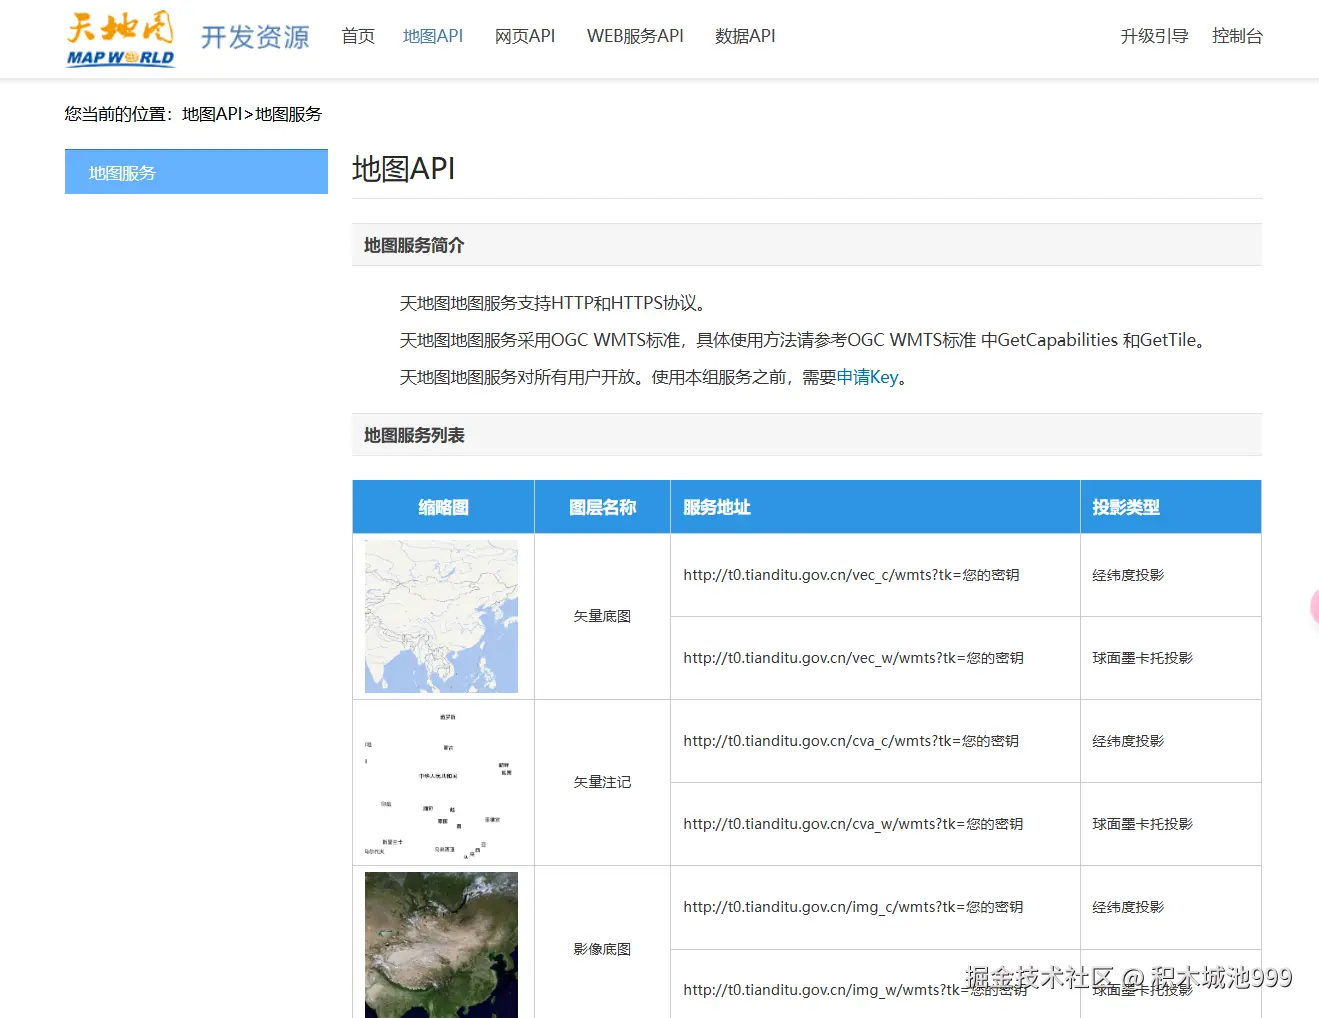Open the 升级引导 link
The height and width of the screenshot is (1018, 1319).
(x=1154, y=36)
